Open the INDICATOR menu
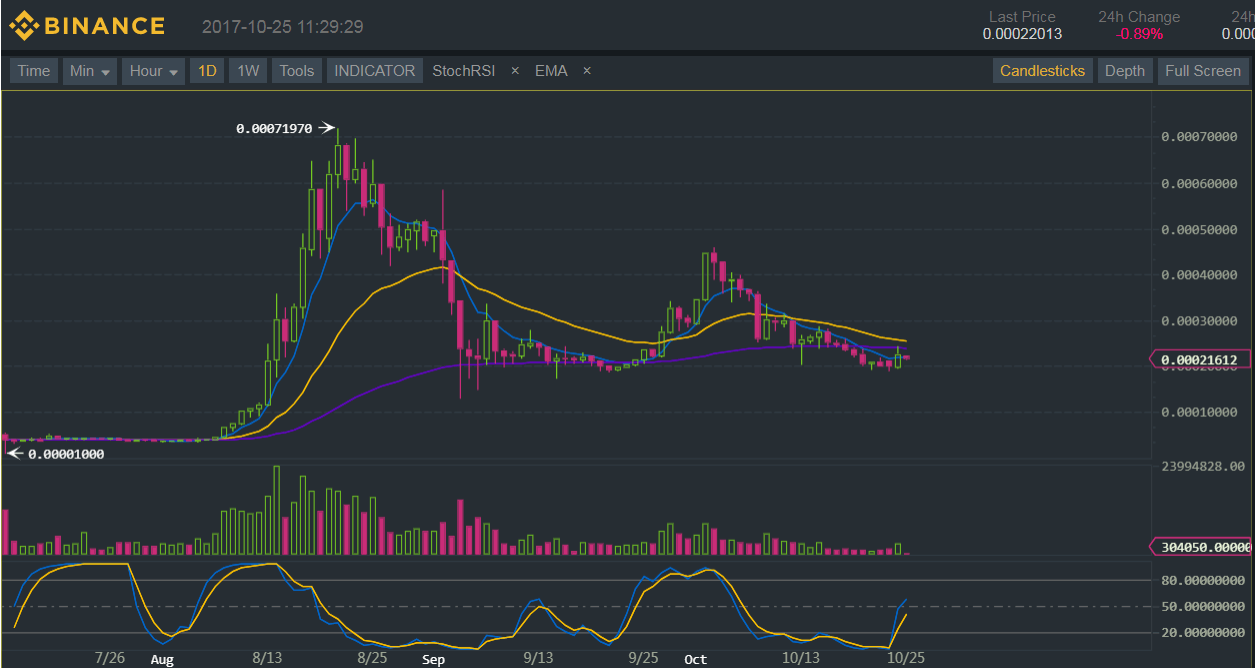This screenshot has height=668, width=1255. point(374,71)
